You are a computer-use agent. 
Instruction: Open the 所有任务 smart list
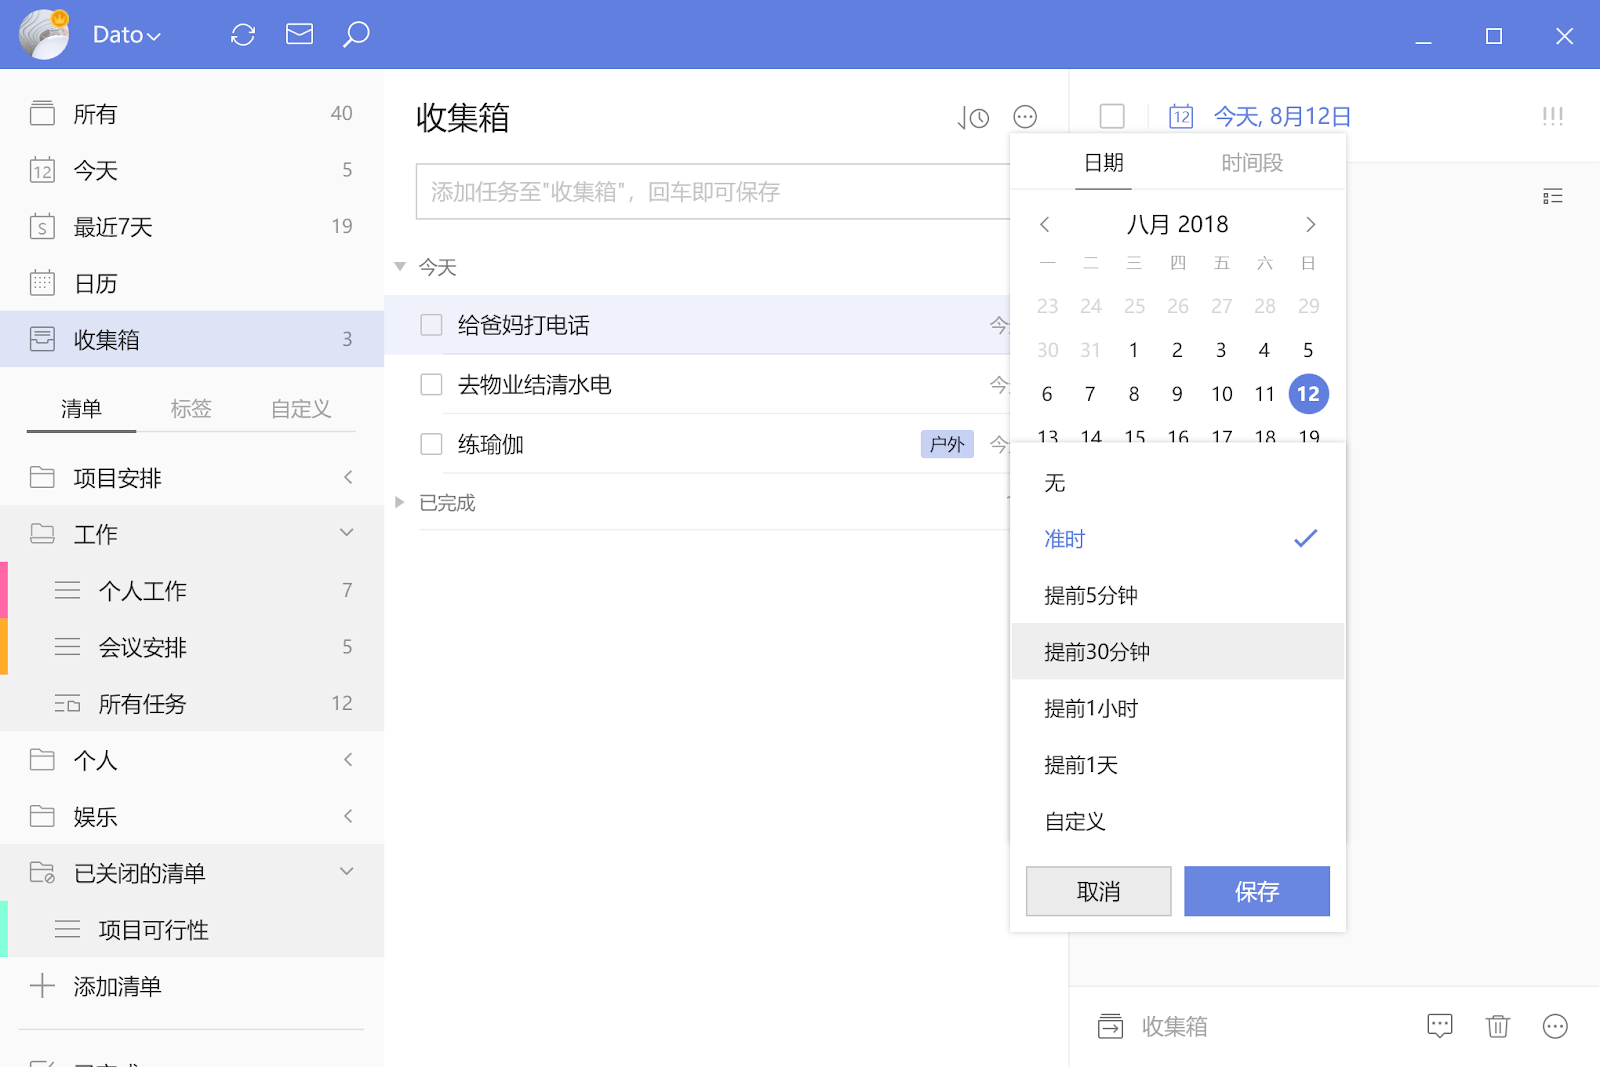[x=192, y=703]
